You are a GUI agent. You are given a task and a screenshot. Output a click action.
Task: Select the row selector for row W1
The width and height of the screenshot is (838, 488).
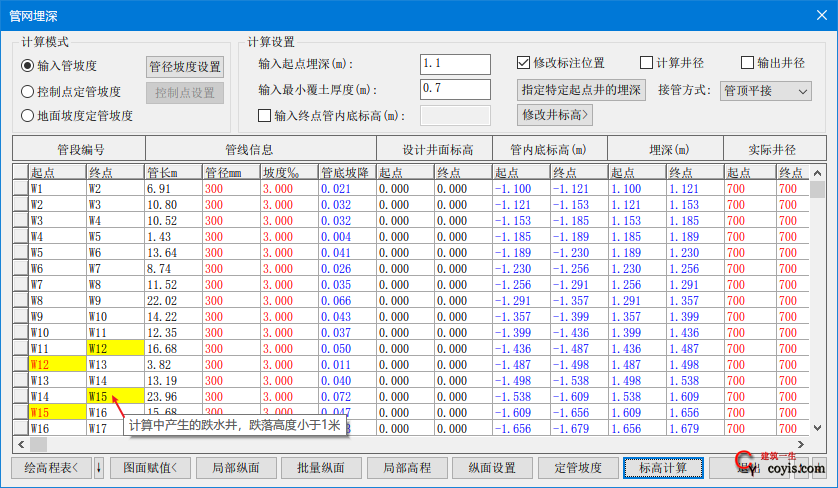point(20,188)
